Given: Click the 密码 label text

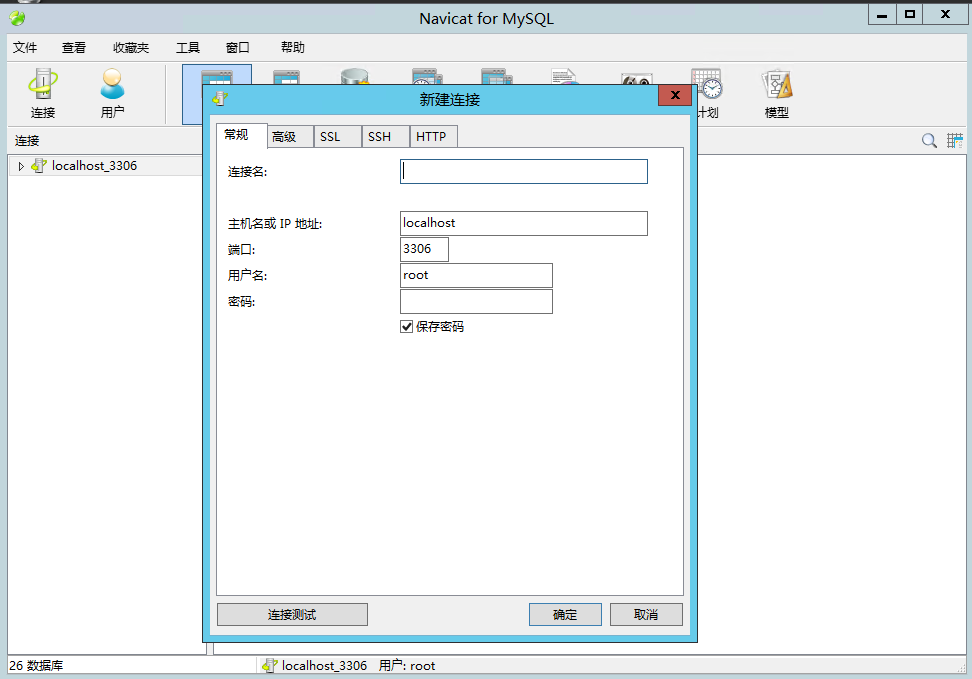Looking at the screenshot, I should (241, 302).
